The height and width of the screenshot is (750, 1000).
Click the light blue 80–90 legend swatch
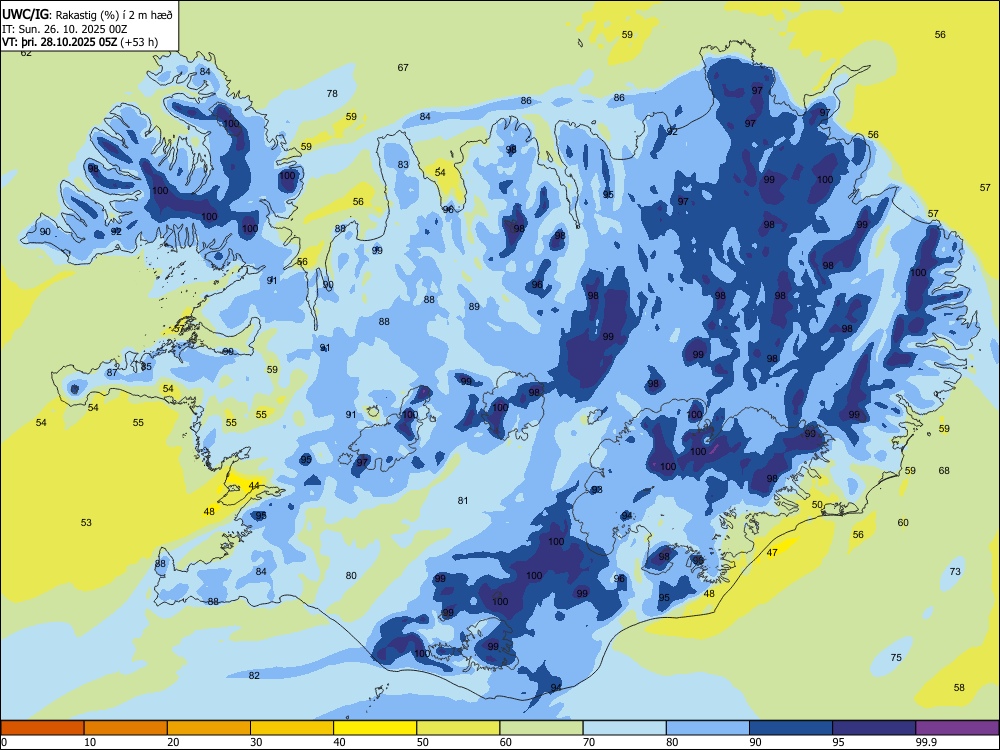click(708, 728)
